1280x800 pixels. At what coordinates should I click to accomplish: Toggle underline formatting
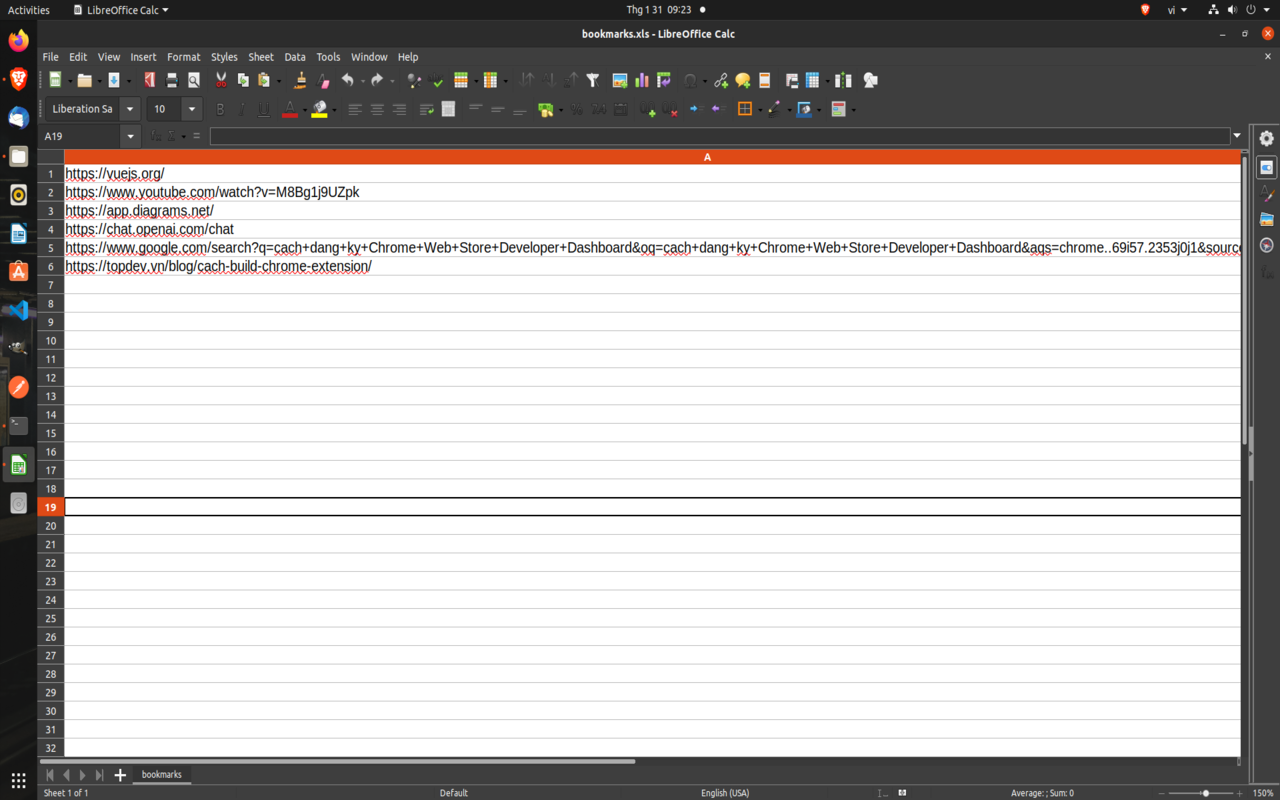coord(262,108)
